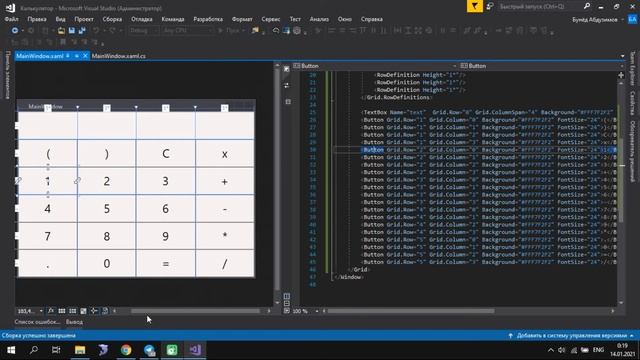This screenshot has width=640, height=360.
Task: Open the Windows Start menu
Action: (x=11, y=350)
